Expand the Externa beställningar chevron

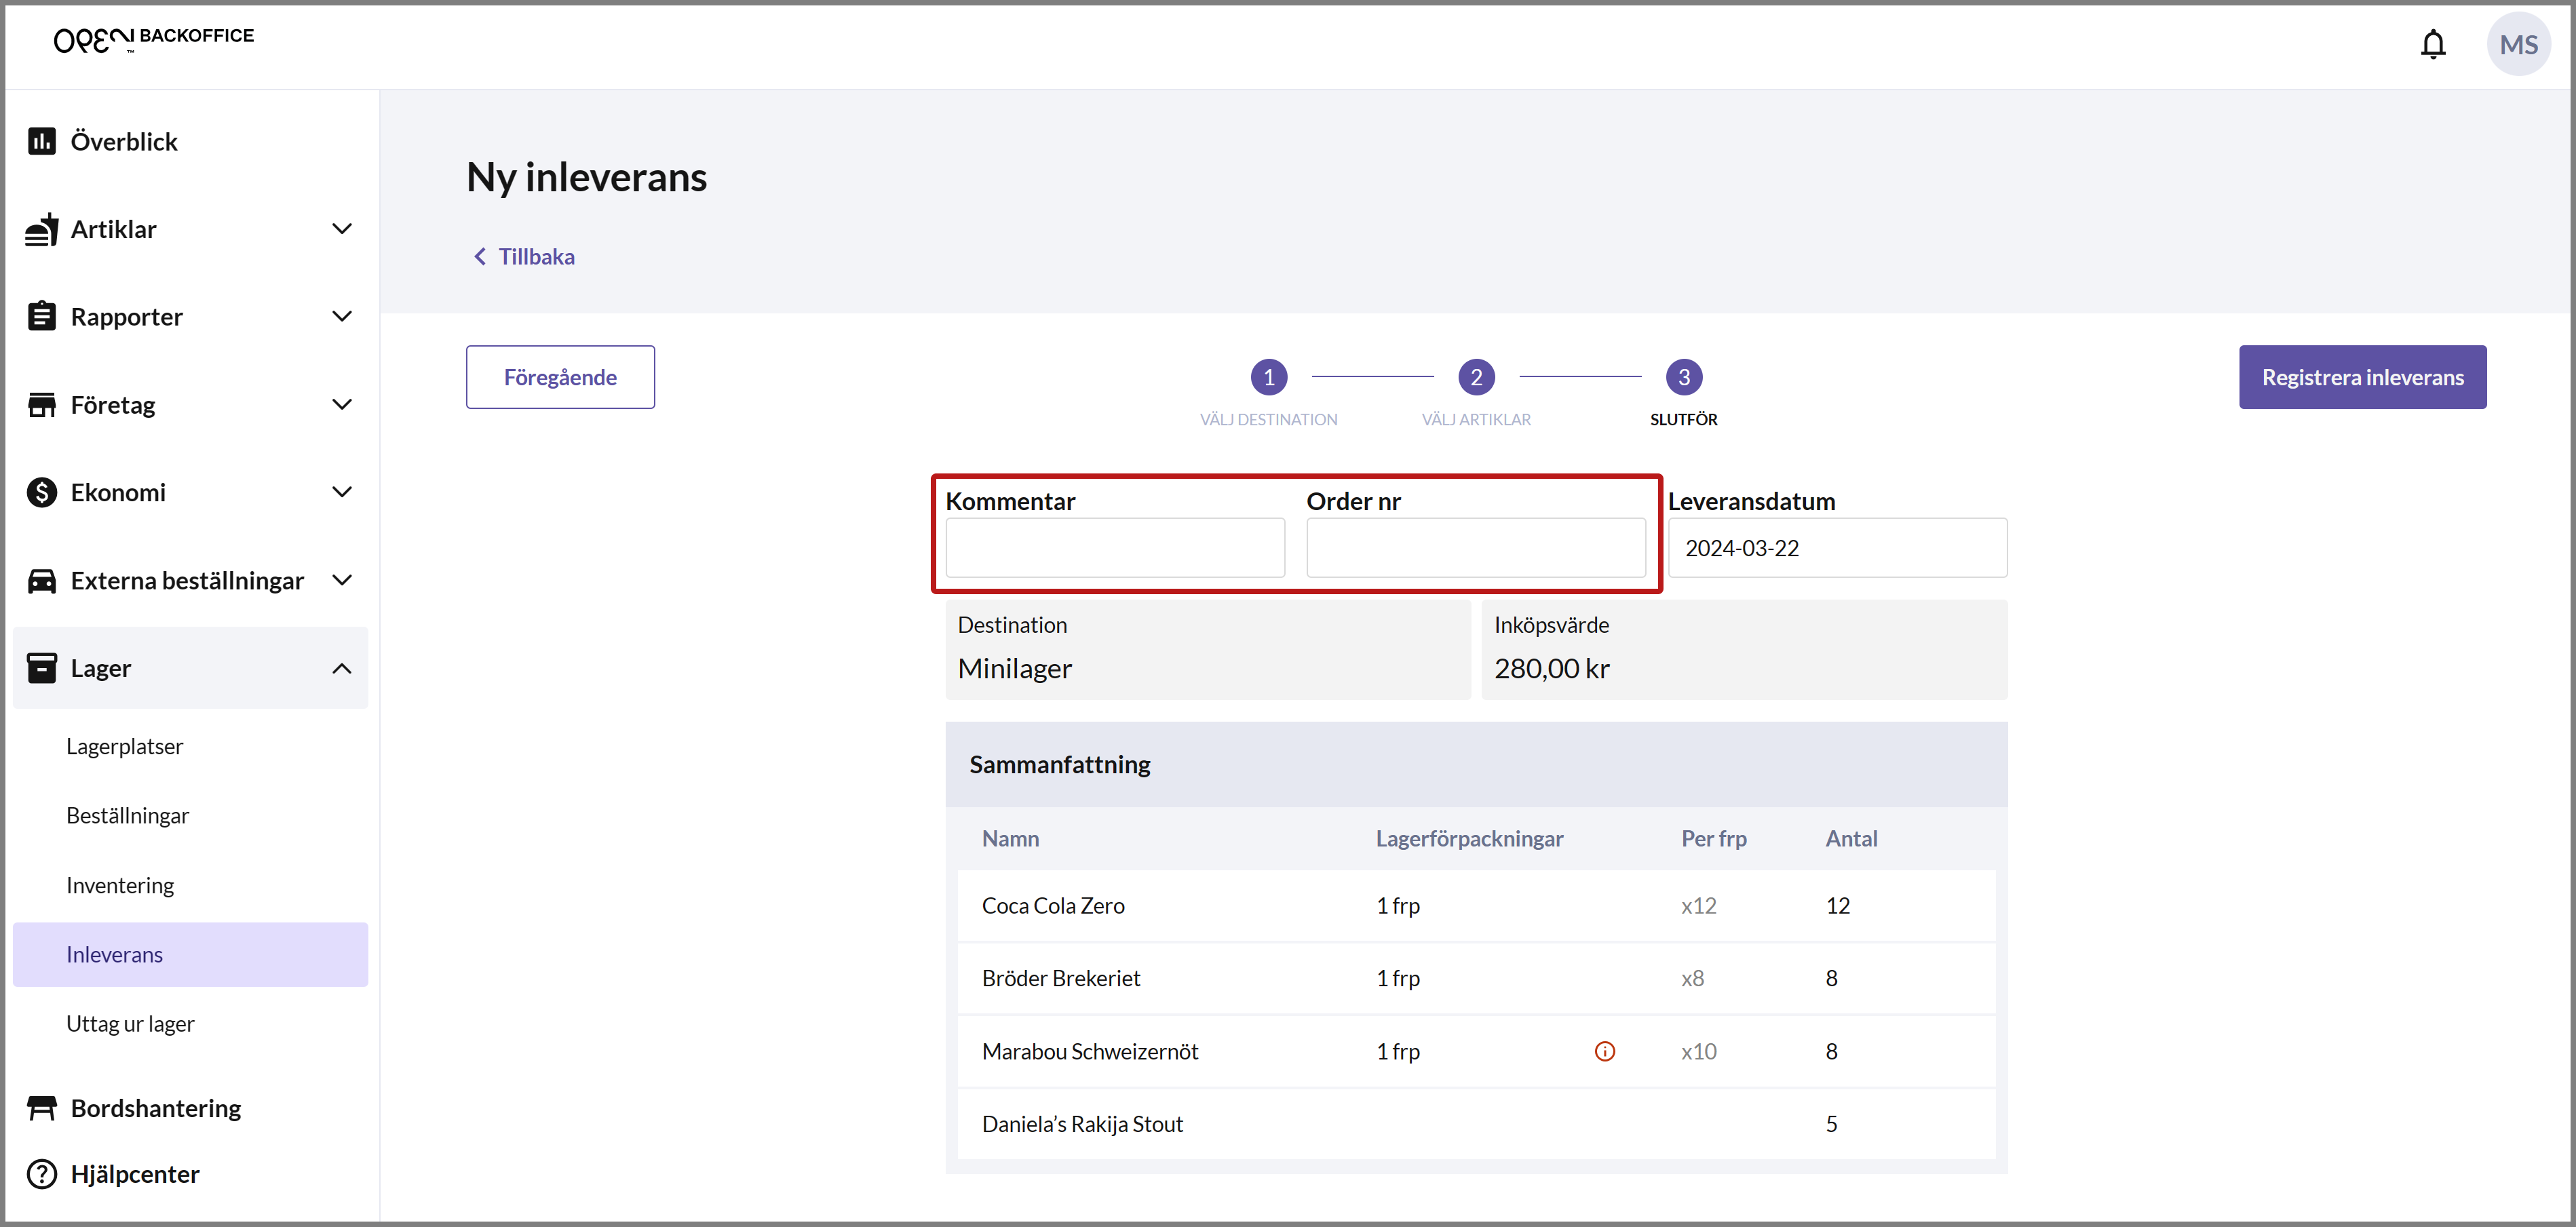tap(342, 580)
